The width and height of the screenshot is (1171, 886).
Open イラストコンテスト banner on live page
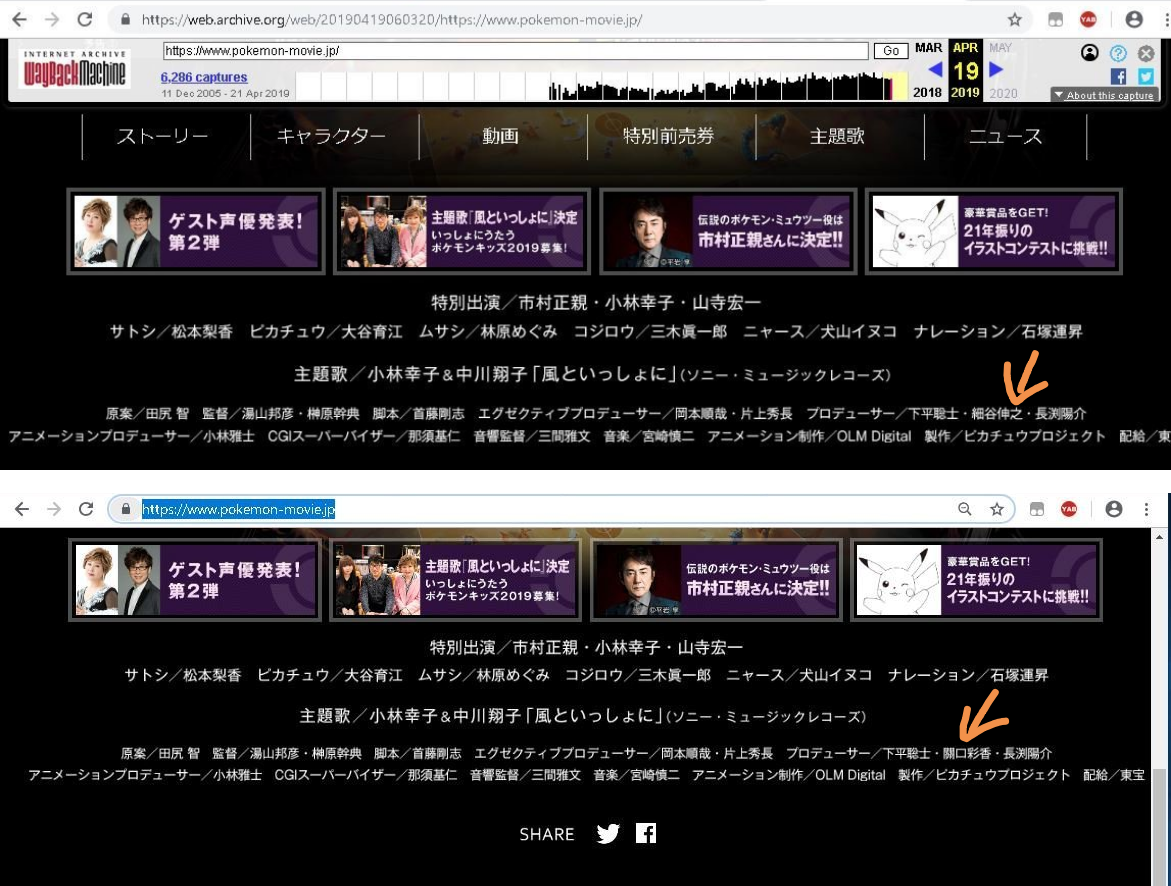click(x=977, y=580)
